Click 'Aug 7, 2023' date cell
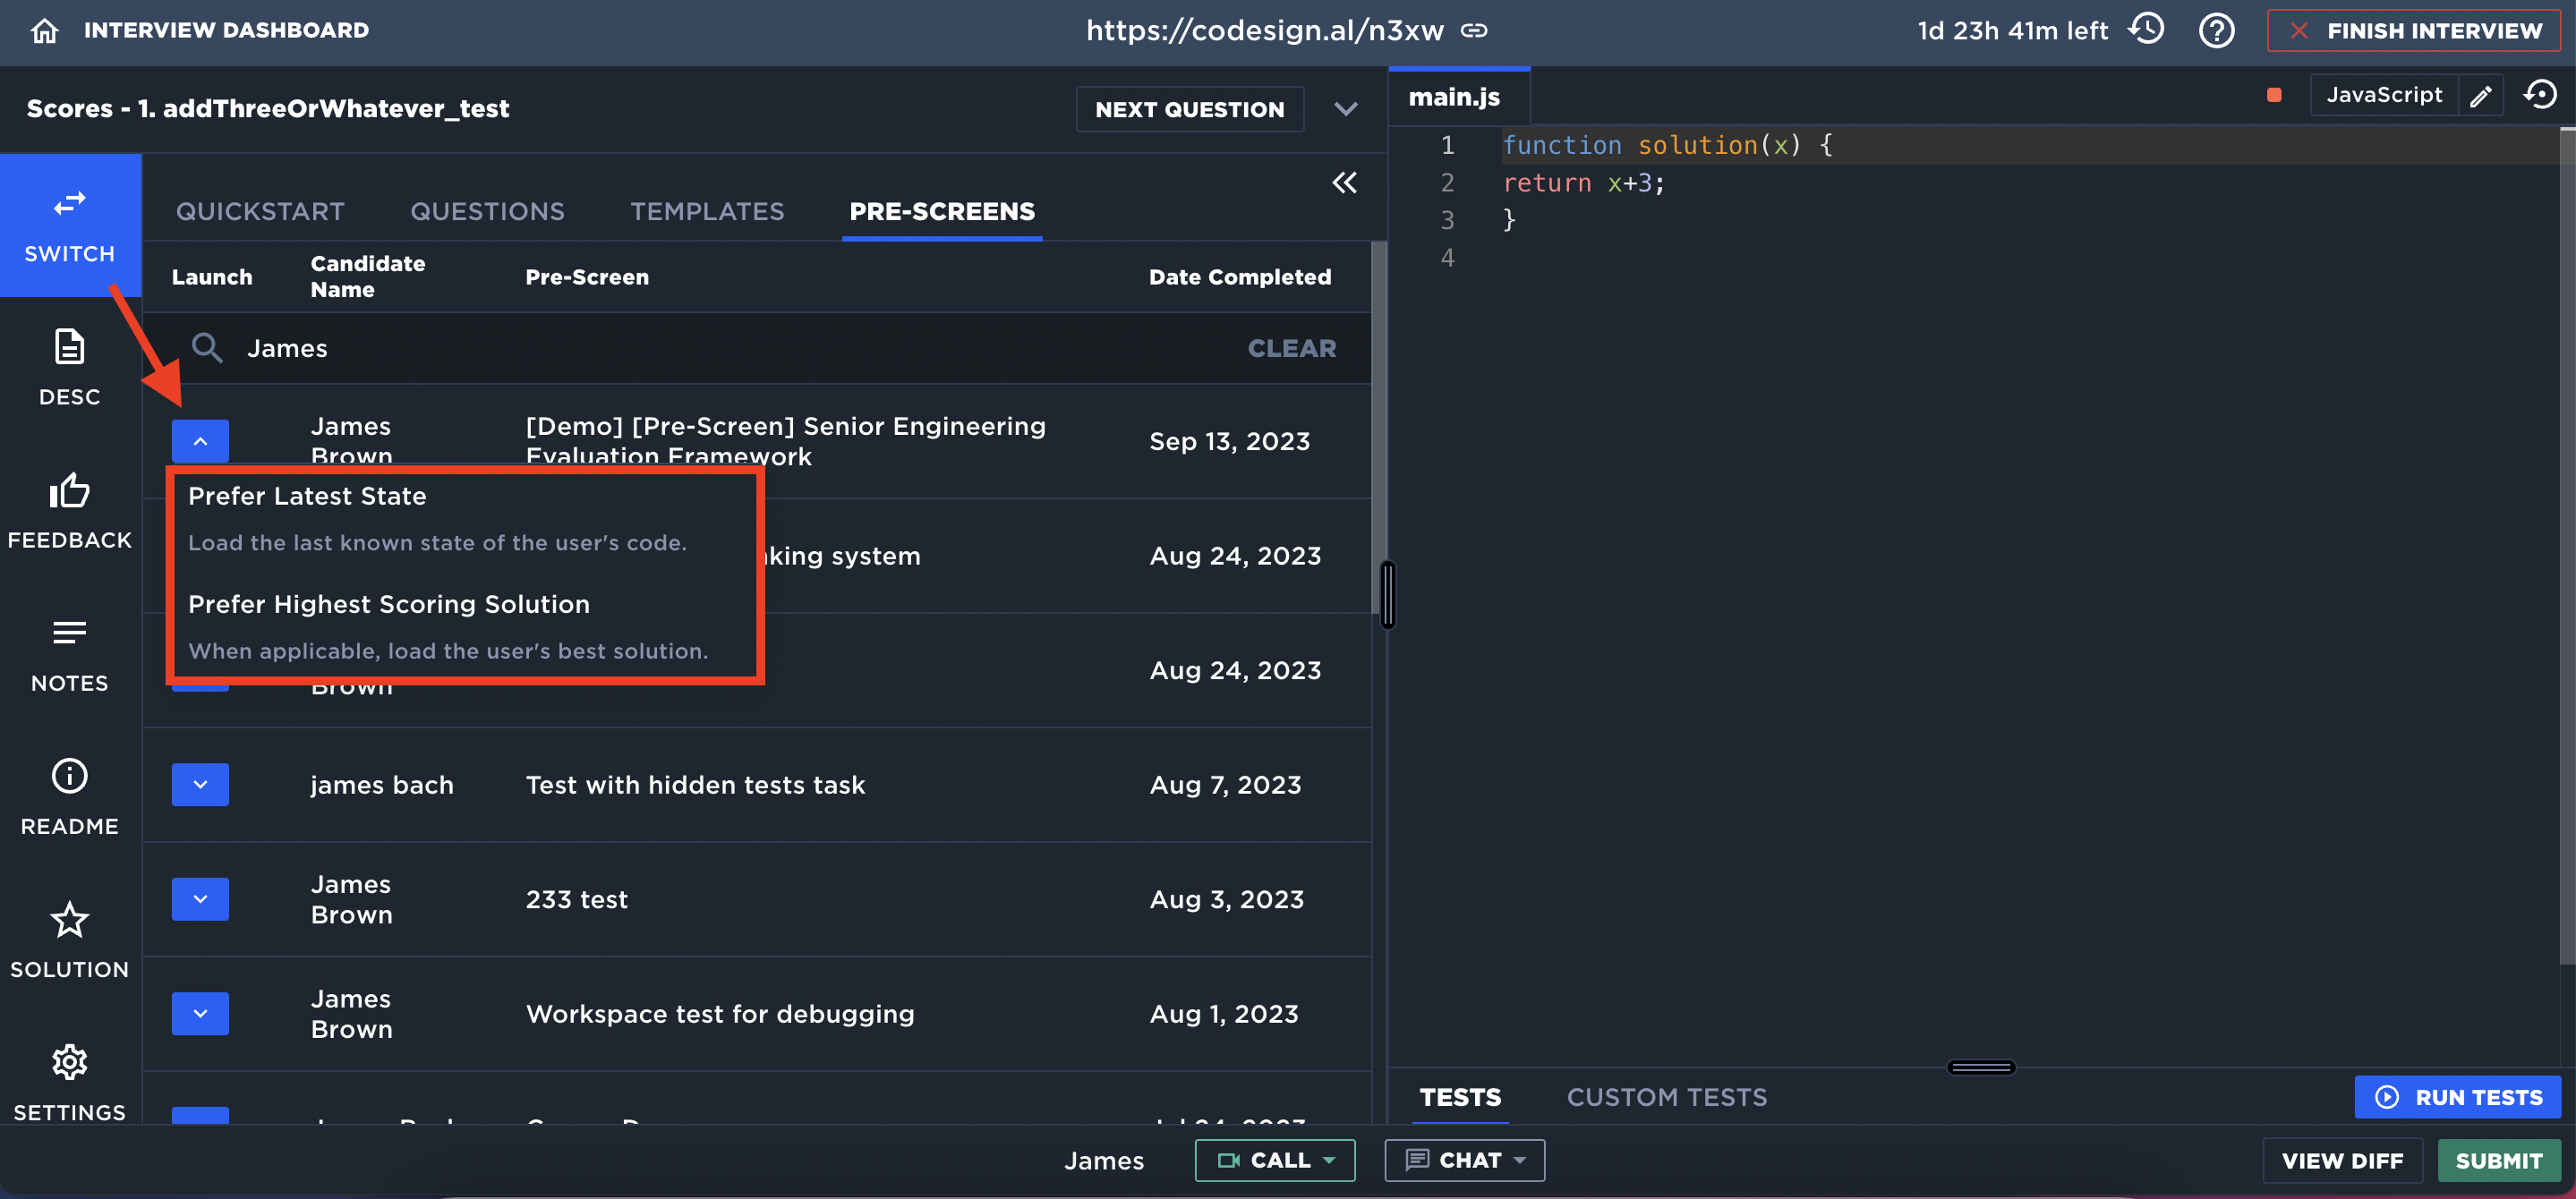This screenshot has width=2576, height=1199. click(x=1225, y=785)
